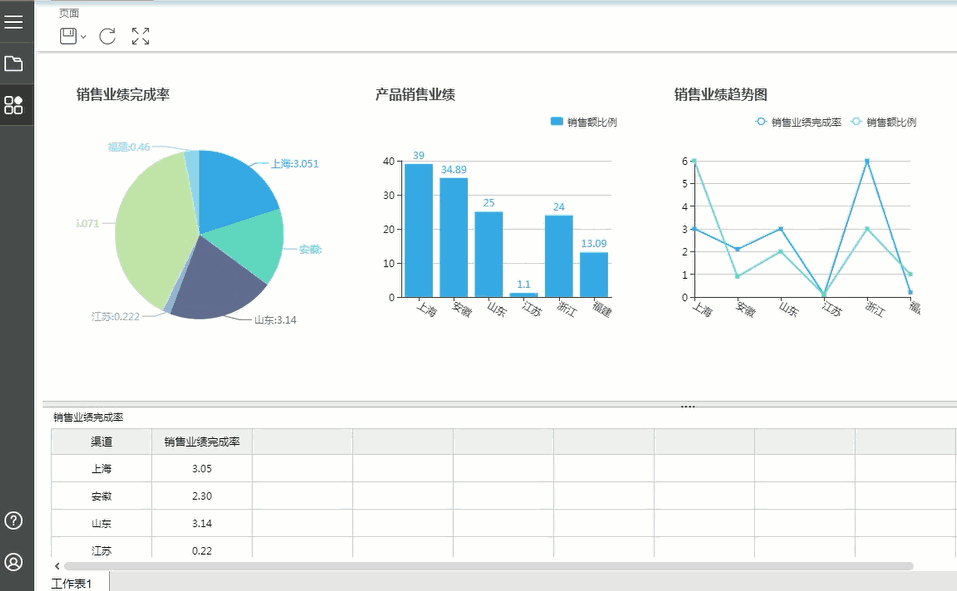Image resolution: width=957 pixels, height=591 pixels.
Task: Click the panel splitter dots handle
Action: click(687, 406)
